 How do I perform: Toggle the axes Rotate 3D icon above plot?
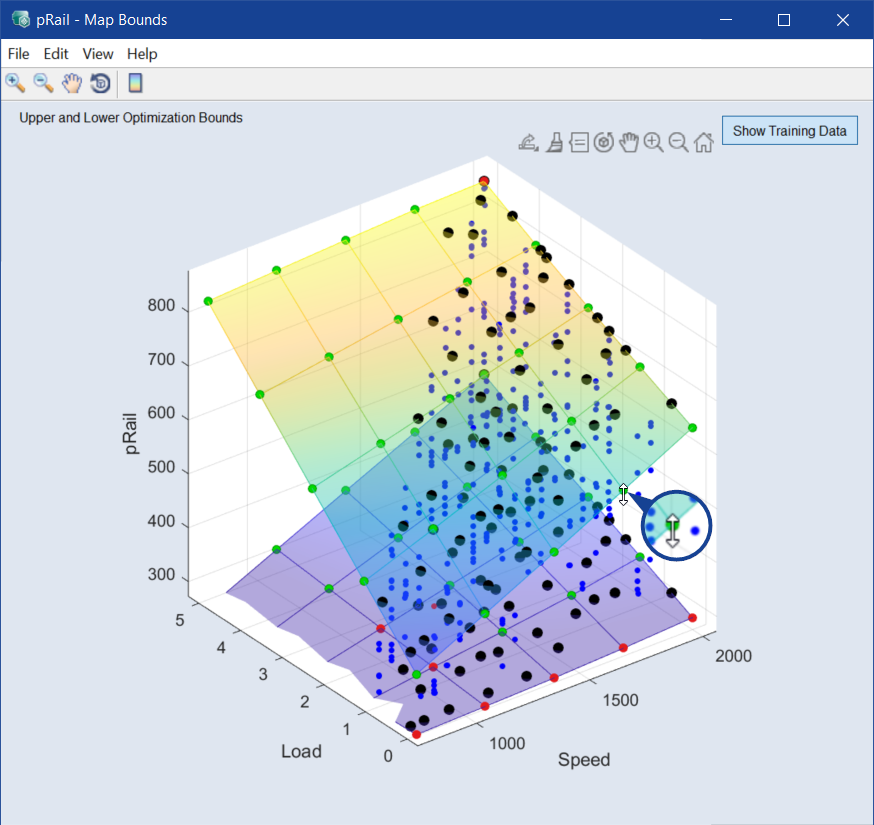[x=604, y=143]
